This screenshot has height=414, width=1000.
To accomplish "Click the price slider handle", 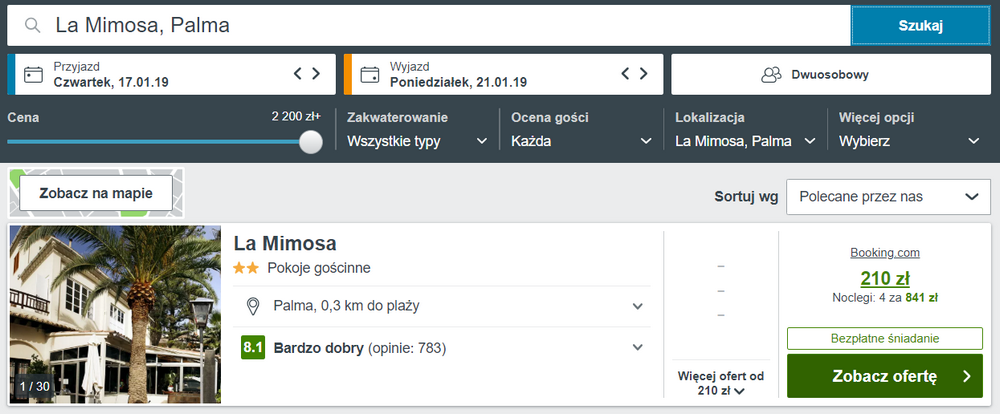I will click(x=311, y=142).
